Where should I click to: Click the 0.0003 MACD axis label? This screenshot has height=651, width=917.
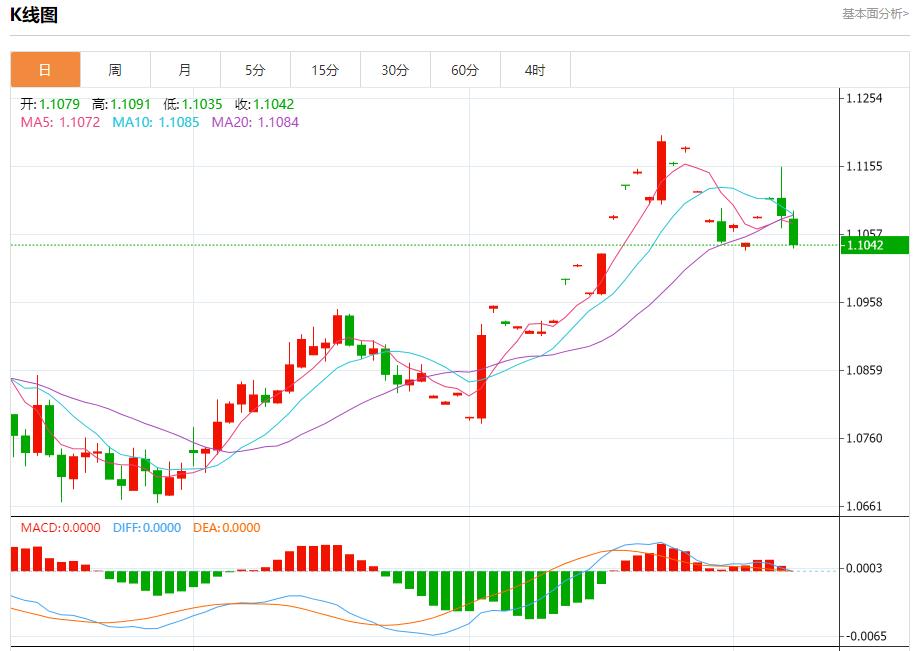pos(864,568)
